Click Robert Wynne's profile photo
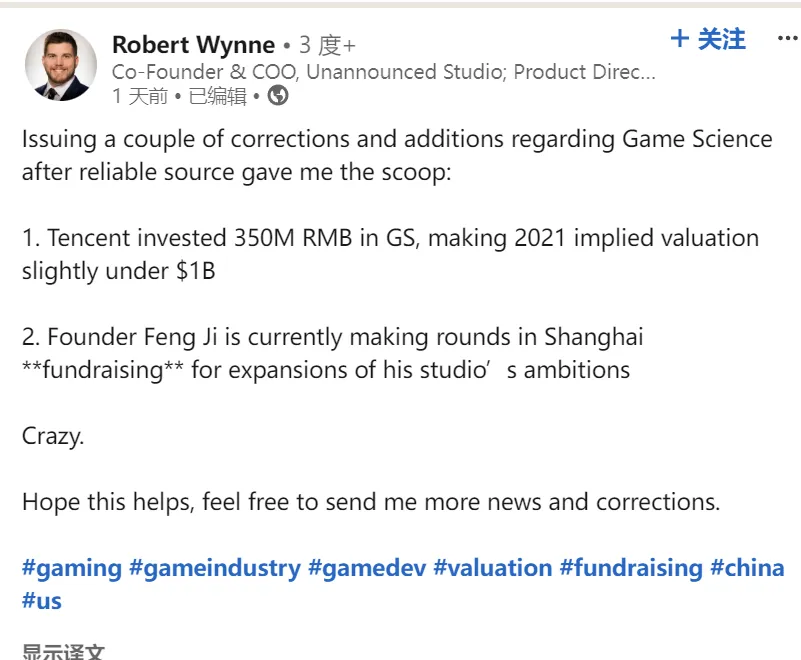 coord(61,65)
